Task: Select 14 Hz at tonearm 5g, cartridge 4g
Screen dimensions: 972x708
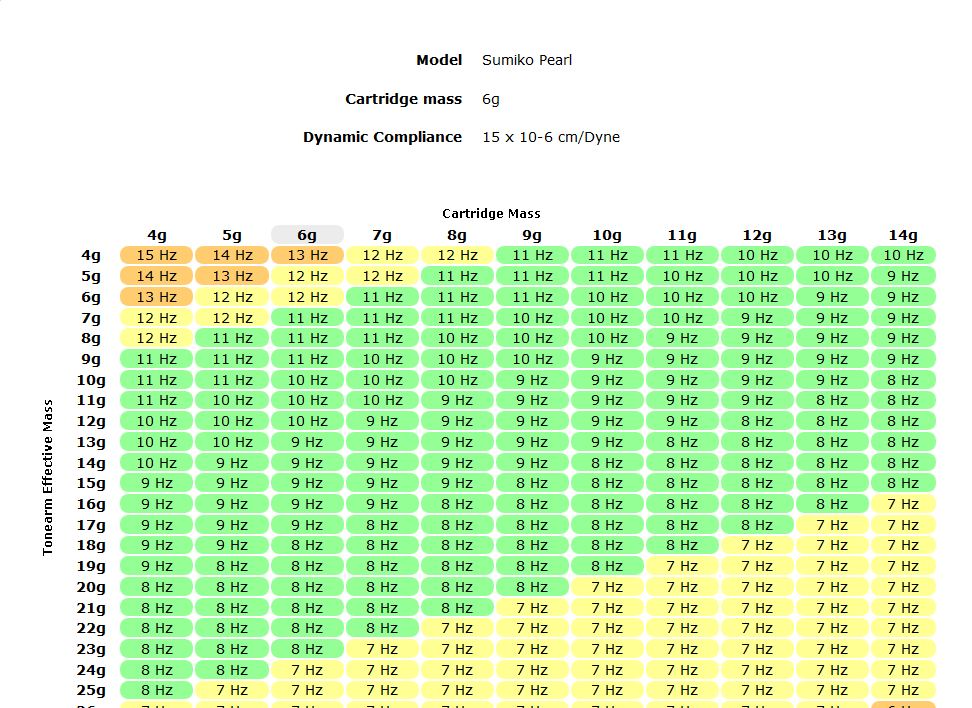Action: pyautogui.click(x=157, y=276)
